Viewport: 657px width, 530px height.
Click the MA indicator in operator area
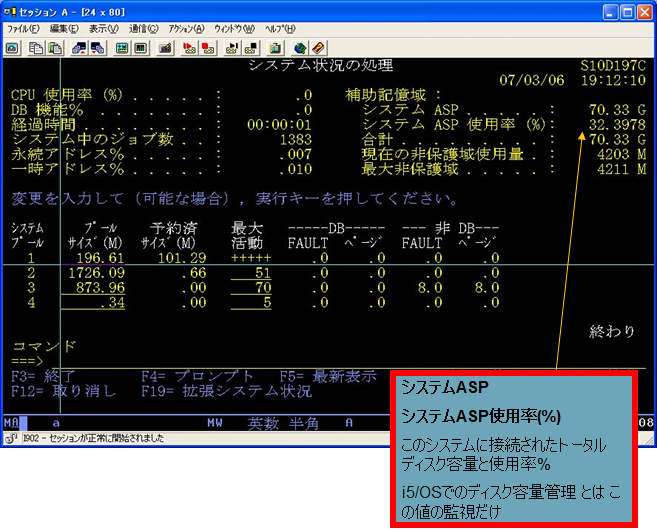tap(11, 423)
